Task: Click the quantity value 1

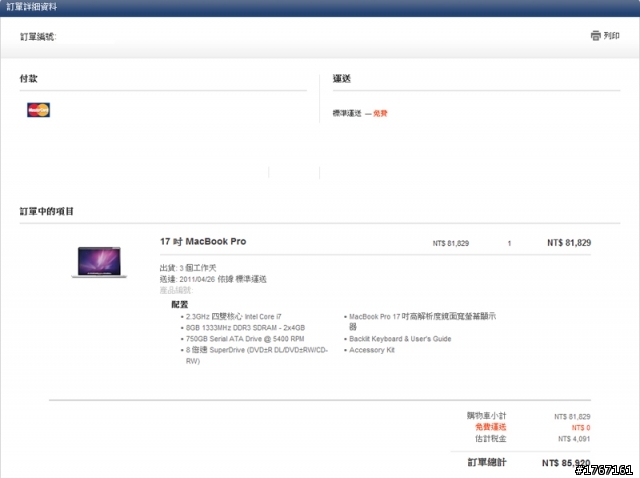Action: tap(509, 243)
